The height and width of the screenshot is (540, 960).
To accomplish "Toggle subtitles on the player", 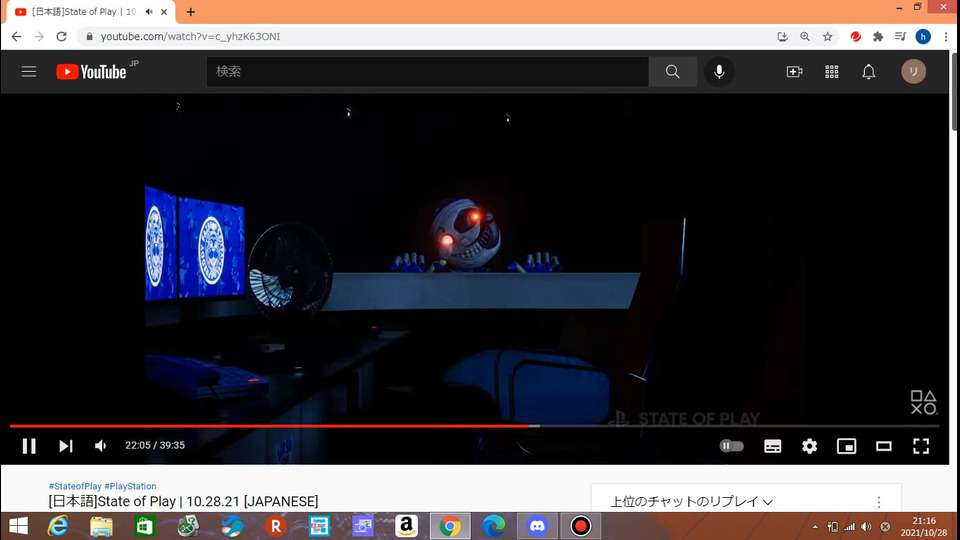I will click(773, 446).
